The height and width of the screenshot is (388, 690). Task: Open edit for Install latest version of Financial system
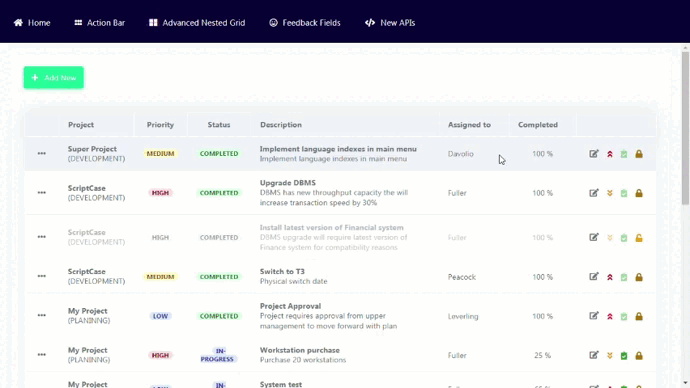click(x=594, y=237)
